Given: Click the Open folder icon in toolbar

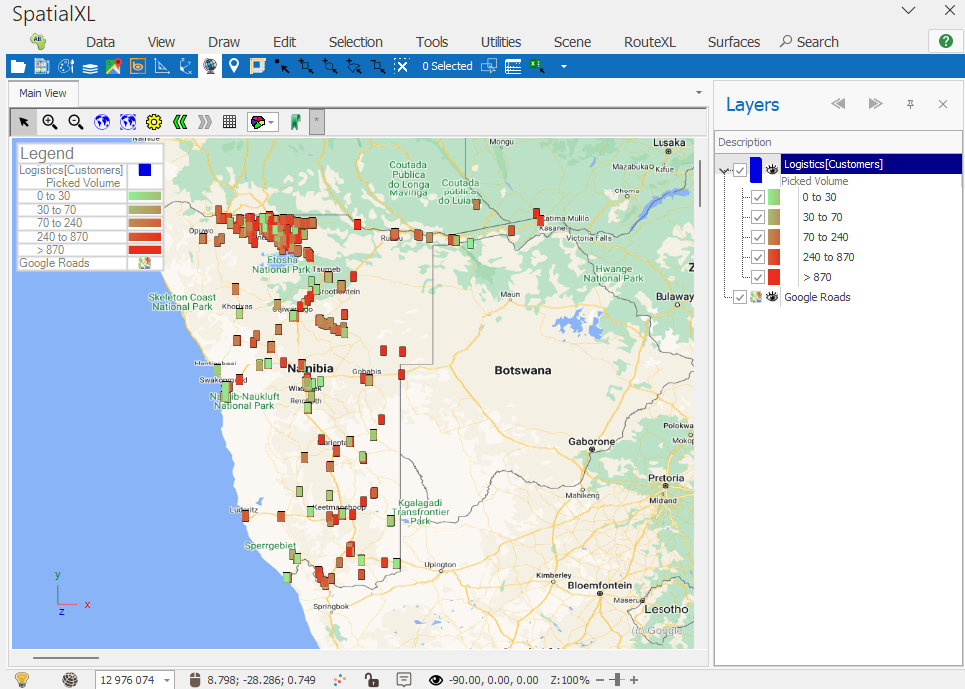Looking at the screenshot, I should pyautogui.click(x=17, y=67).
